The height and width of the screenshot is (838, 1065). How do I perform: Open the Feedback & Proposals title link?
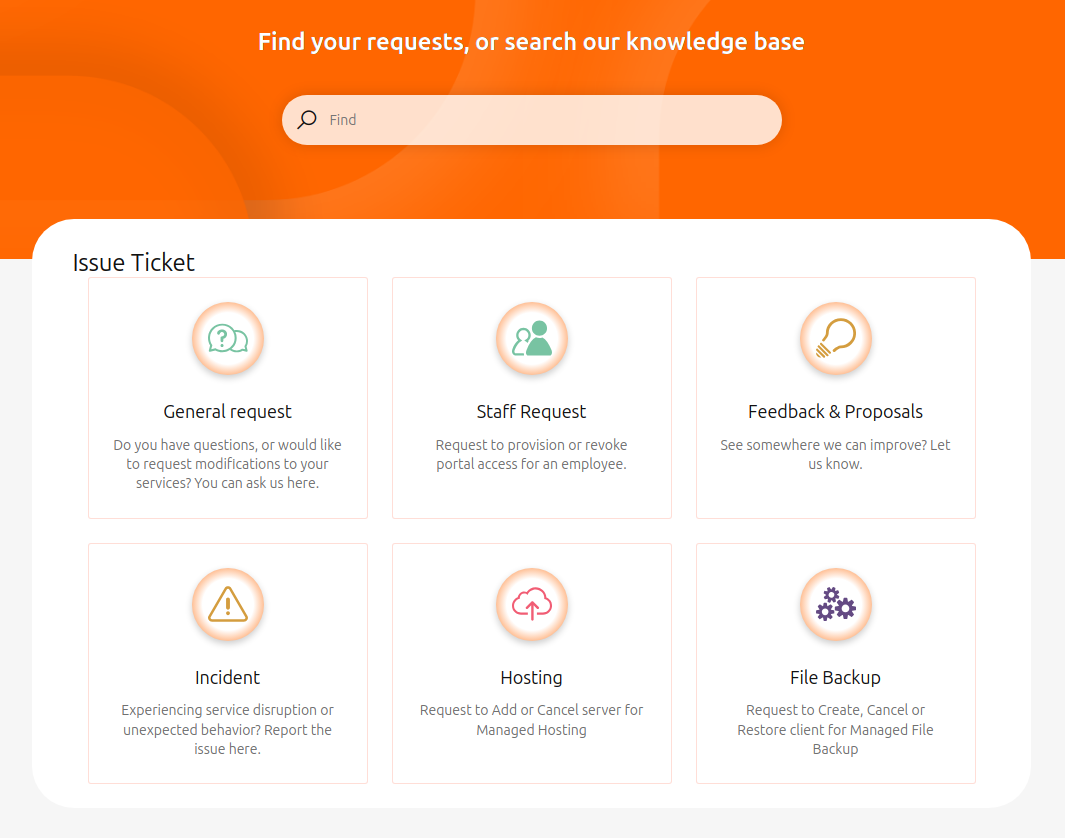point(836,412)
